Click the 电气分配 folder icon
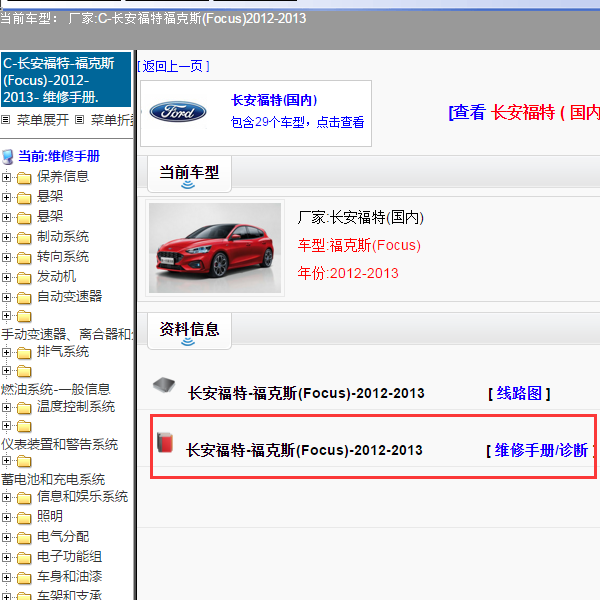The height and width of the screenshot is (600, 600). point(24,537)
